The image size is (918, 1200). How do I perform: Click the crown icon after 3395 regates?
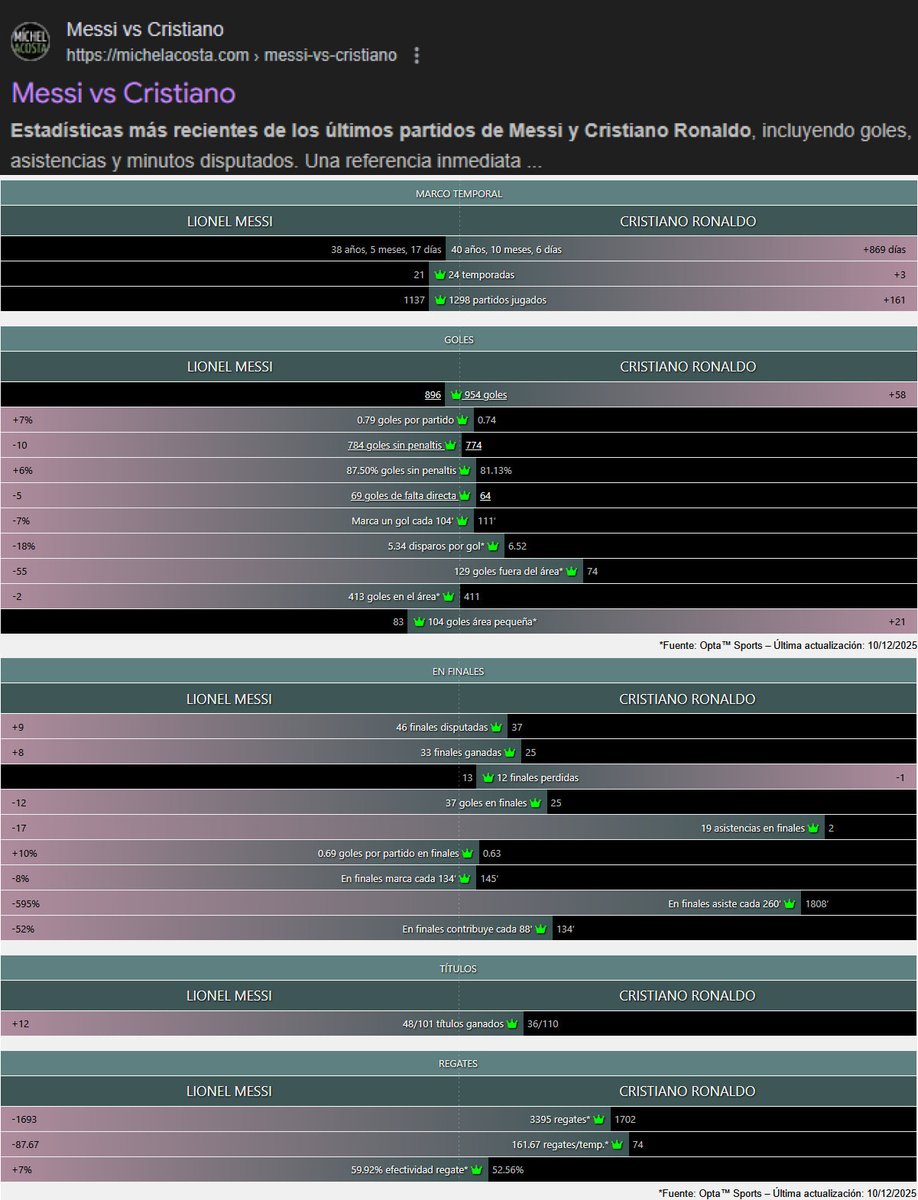click(x=599, y=1119)
